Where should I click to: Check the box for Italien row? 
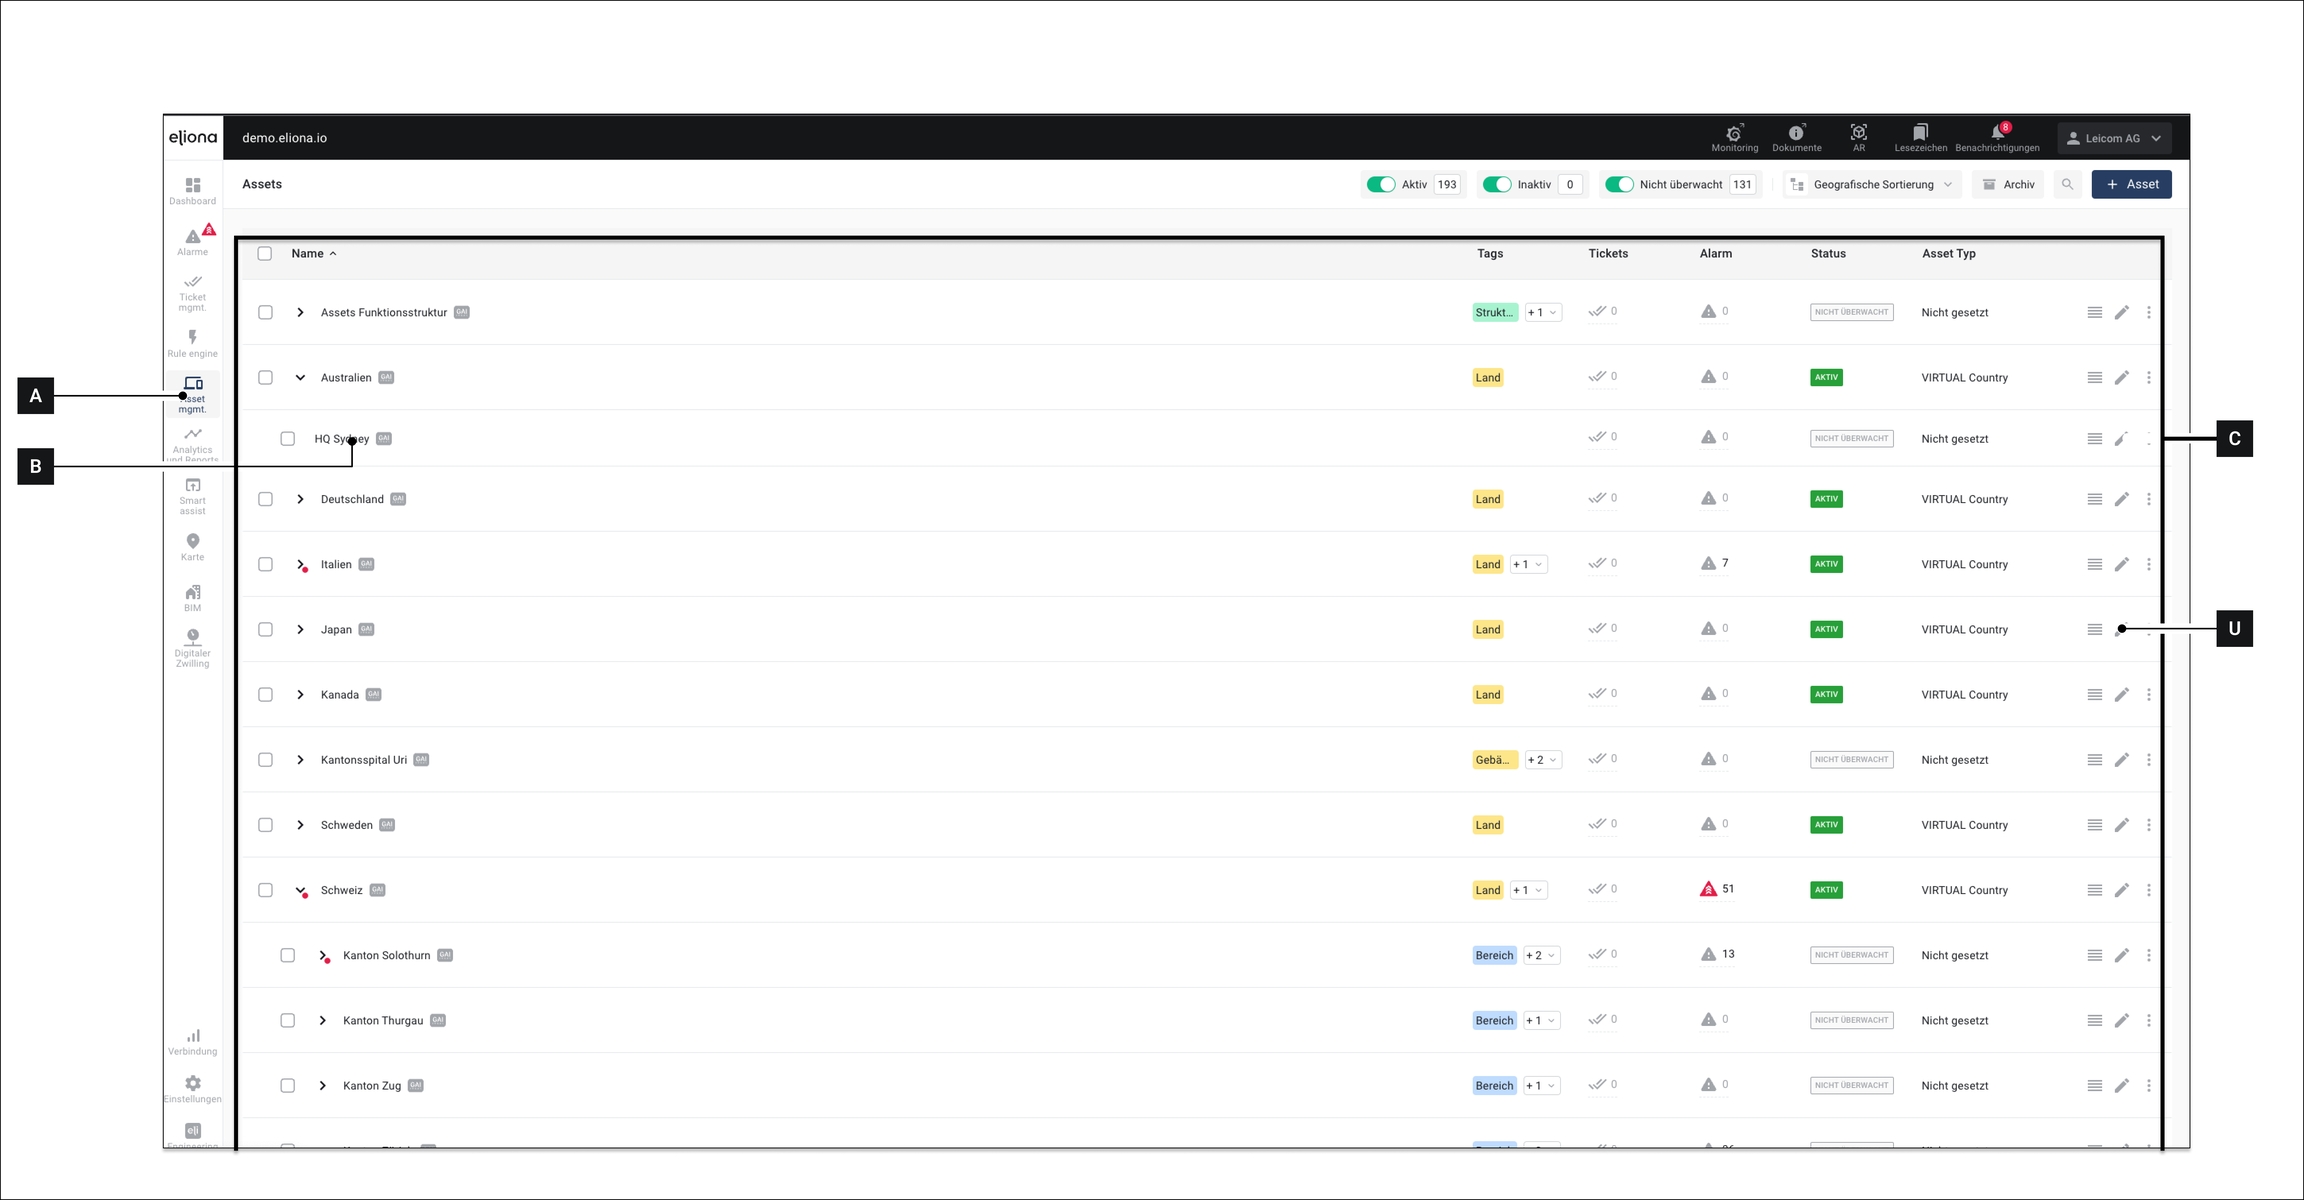point(265,564)
